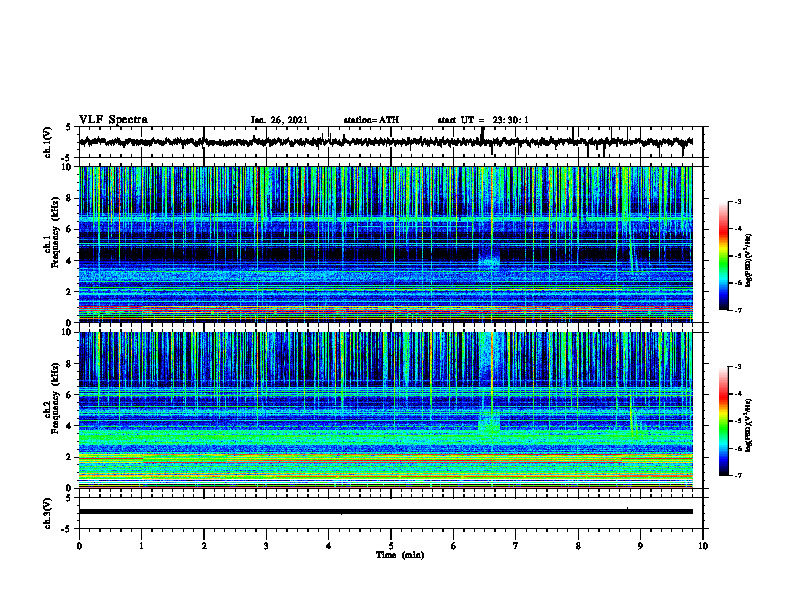Click the "4" tick on time axis

[329, 546]
